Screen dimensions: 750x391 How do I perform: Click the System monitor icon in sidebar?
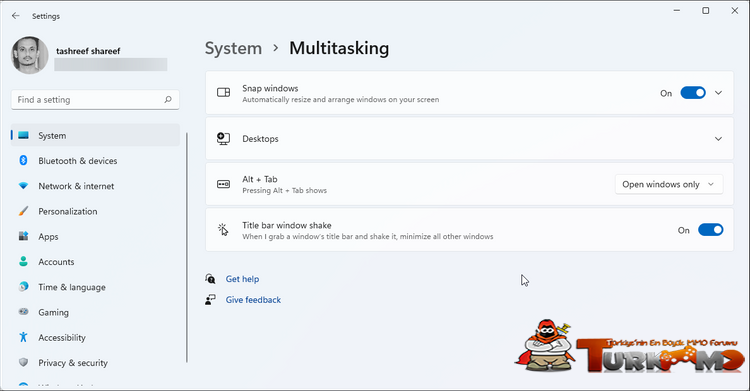point(23,135)
